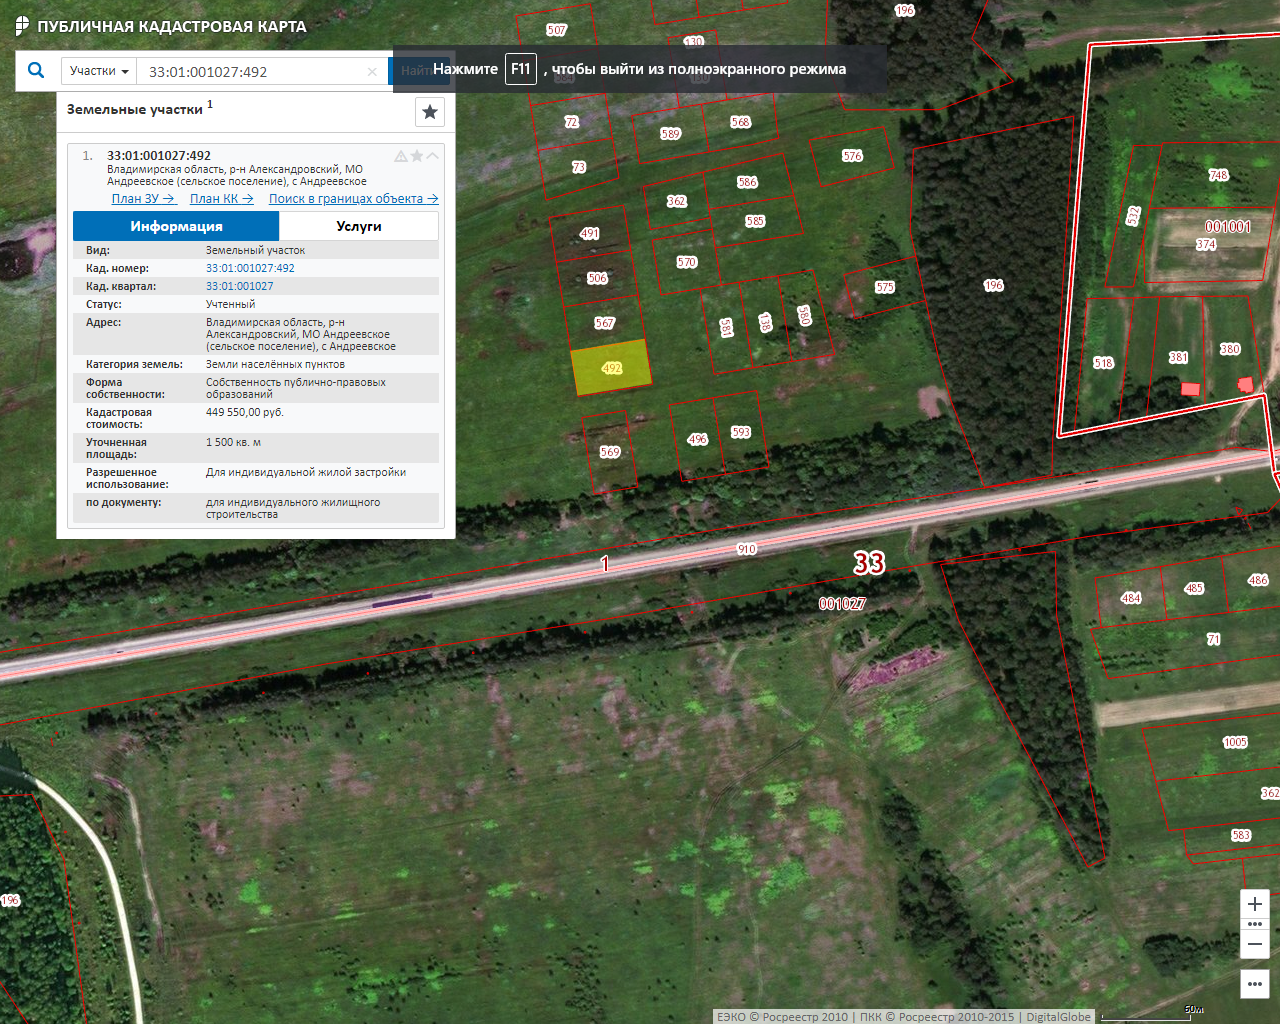This screenshot has width=1280, height=1024.
Task: Click Поиск в границах объекта link
Action: [x=353, y=199]
